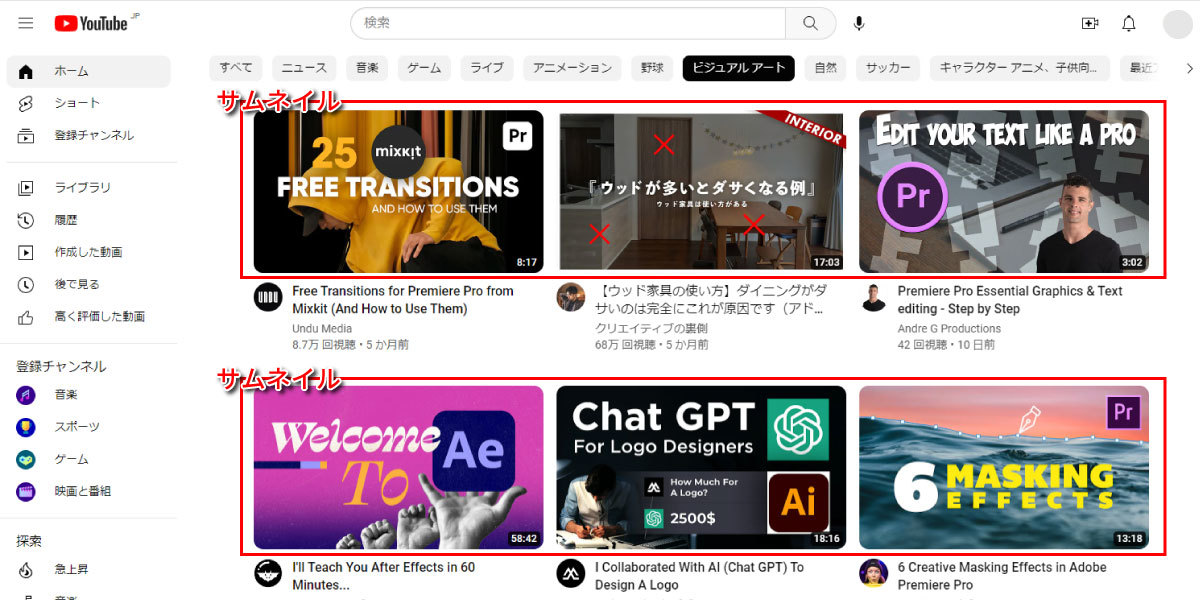Open the hamburger guide menu
This screenshot has height=600, width=1200.
26,23
